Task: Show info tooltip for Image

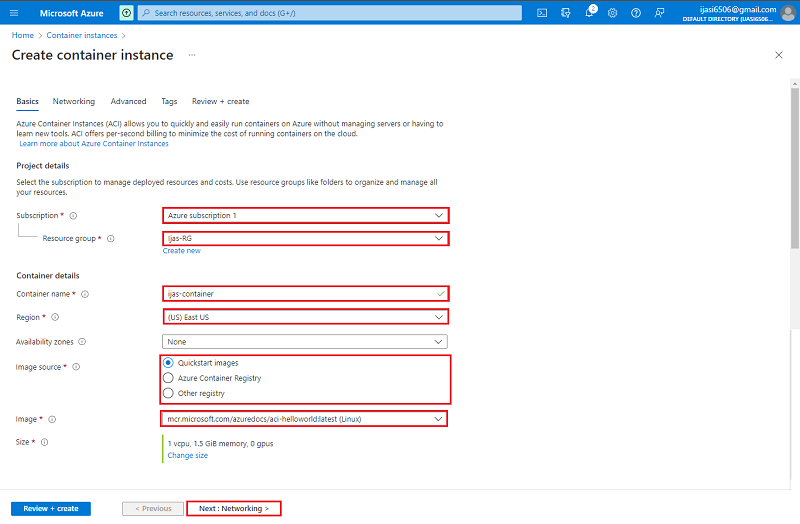Action: [52, 419]
